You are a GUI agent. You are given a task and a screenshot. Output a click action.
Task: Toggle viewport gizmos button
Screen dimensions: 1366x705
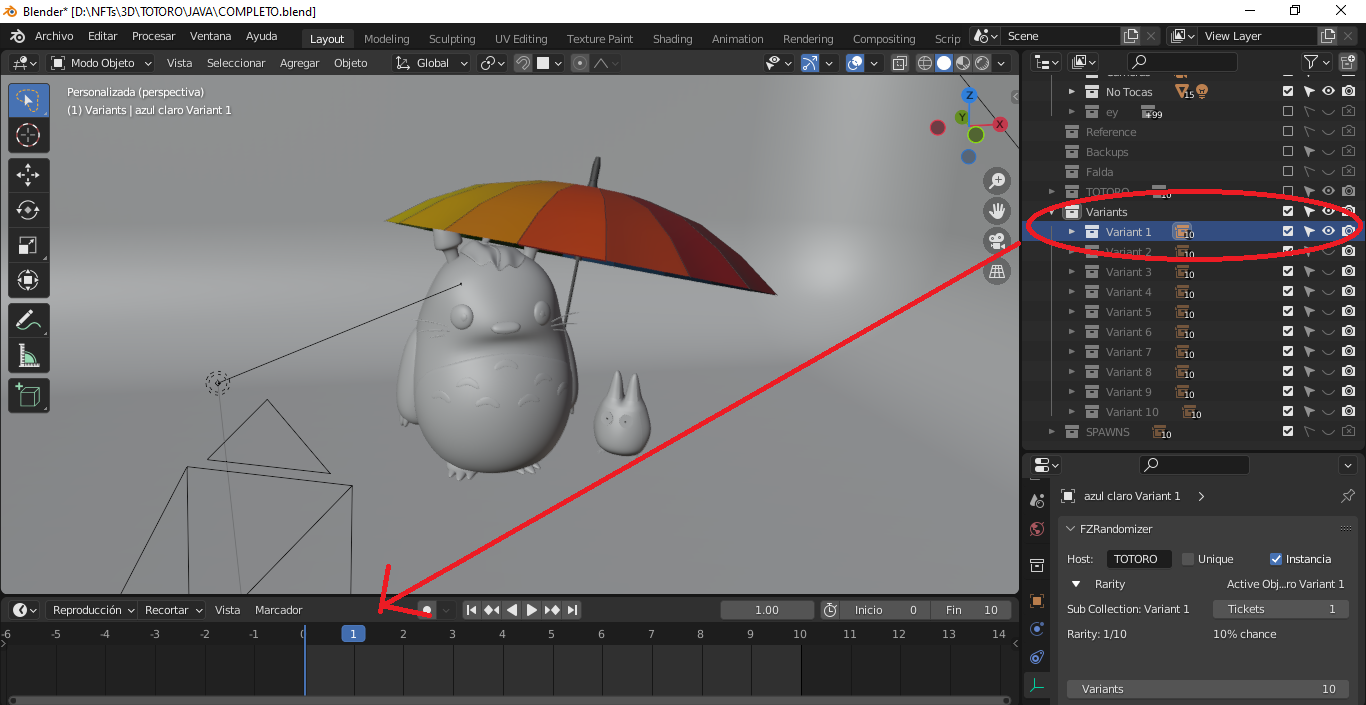[810, 63]
